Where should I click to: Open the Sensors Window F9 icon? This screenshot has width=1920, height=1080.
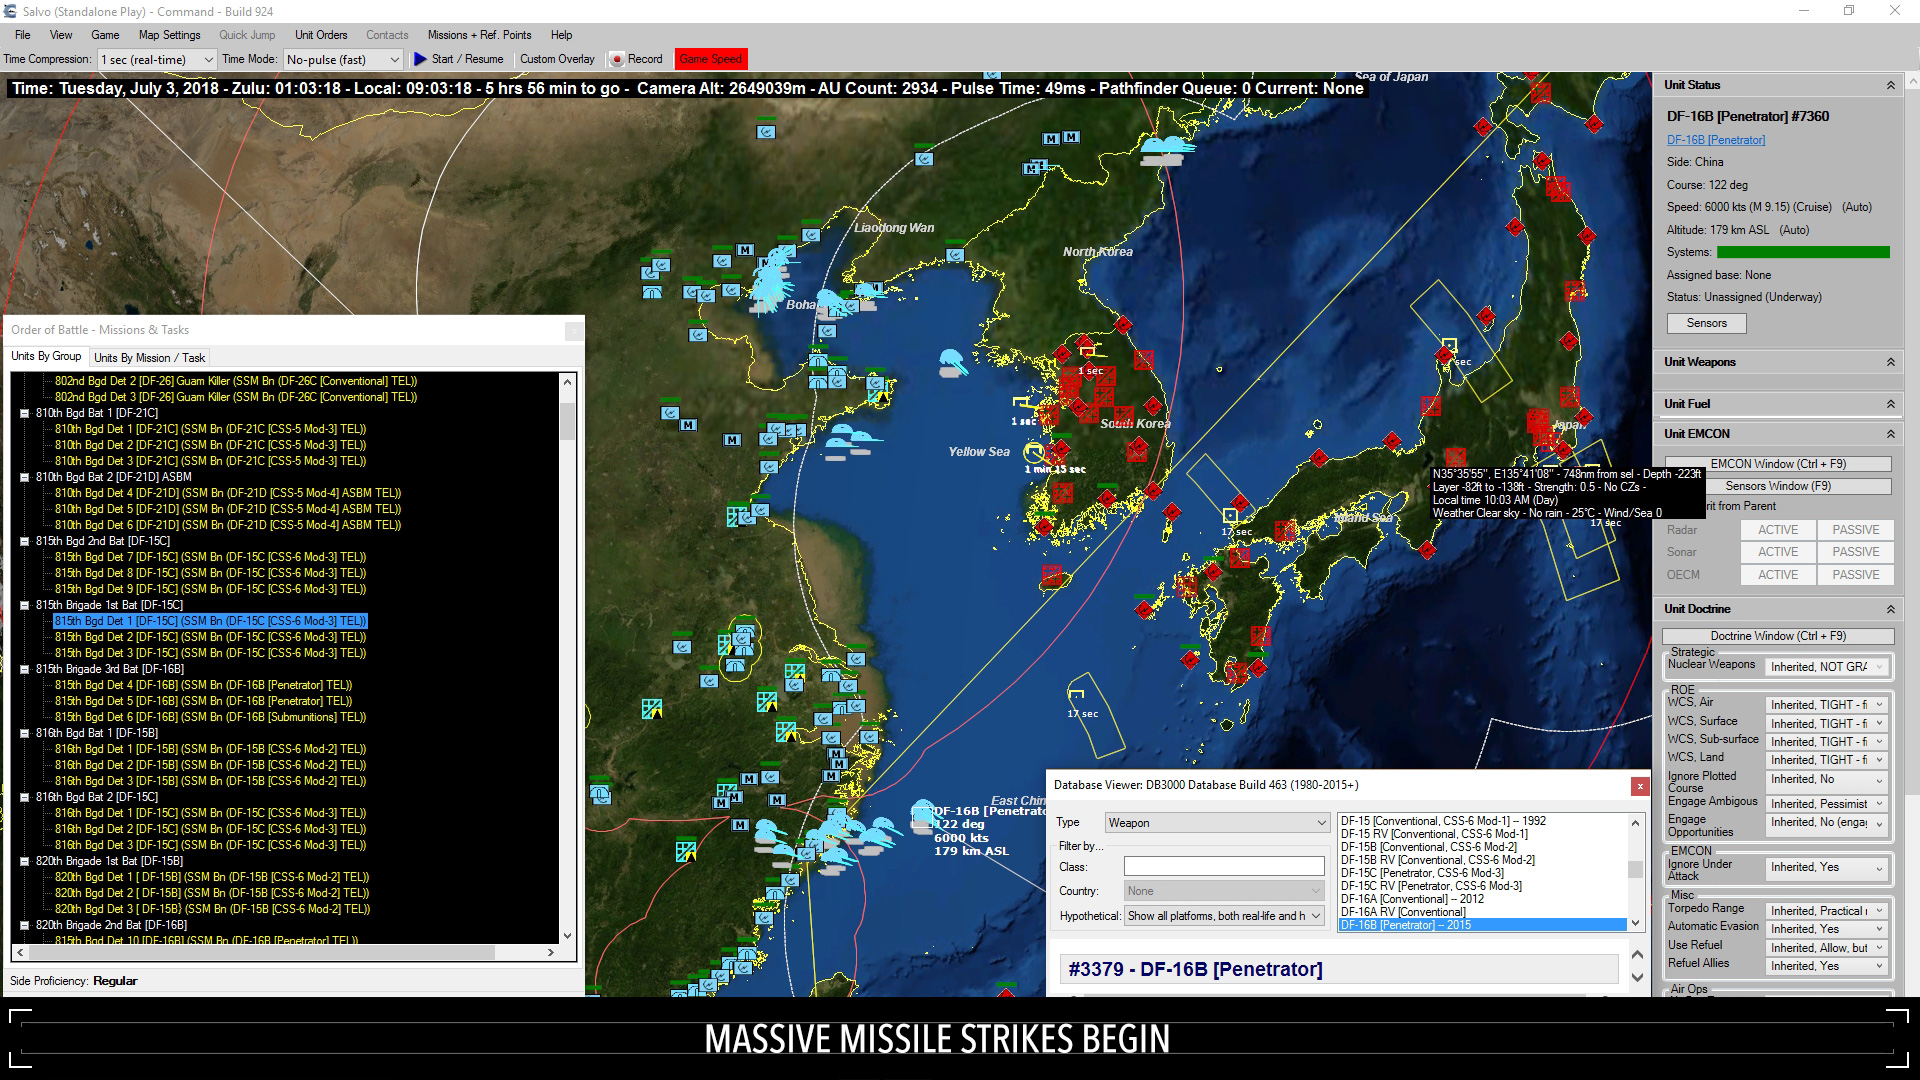[x=1779, y=487]
